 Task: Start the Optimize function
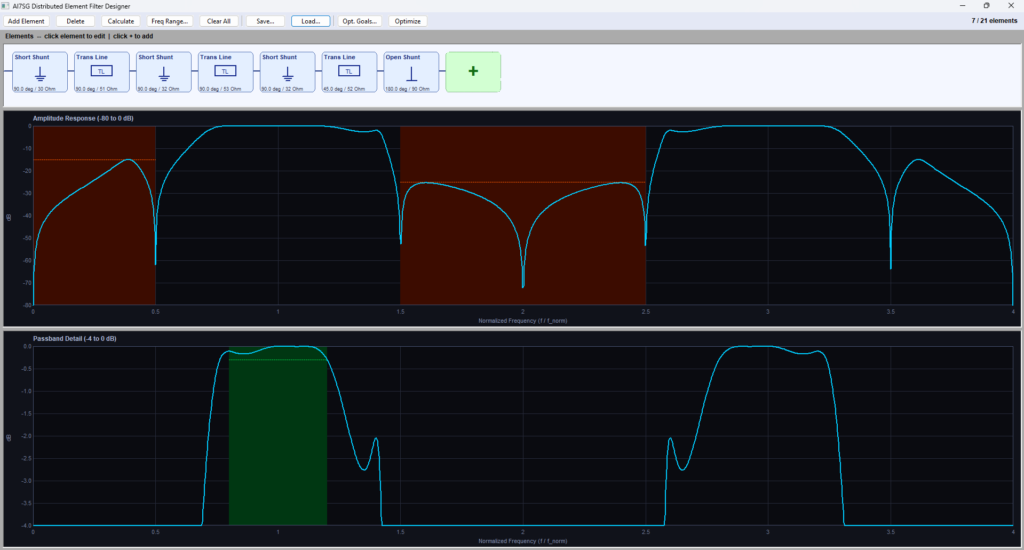408,21
